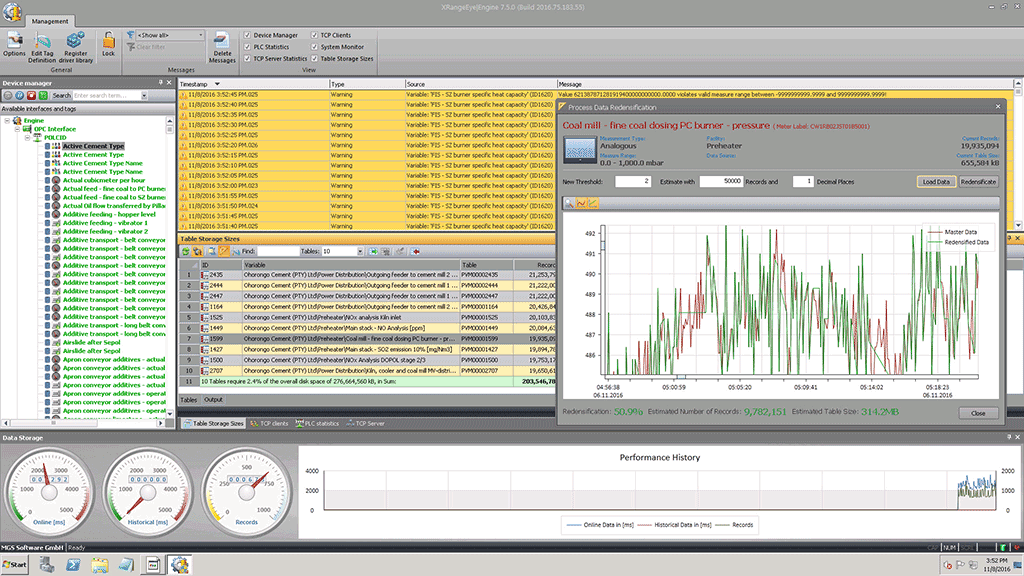The width and height of the screenshot is (1024, 576).
Task: Close the Process Data Redensification dialog with Close button
Action: (x=978, y=413)
